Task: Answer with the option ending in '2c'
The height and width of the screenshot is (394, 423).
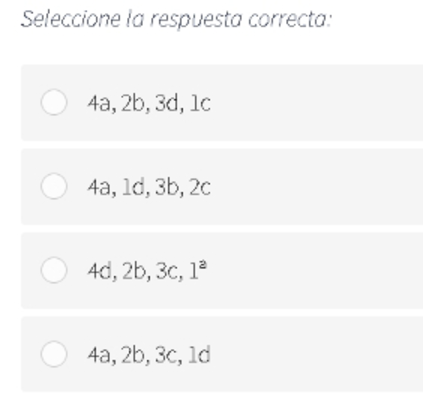Action: tap(54, 186)
